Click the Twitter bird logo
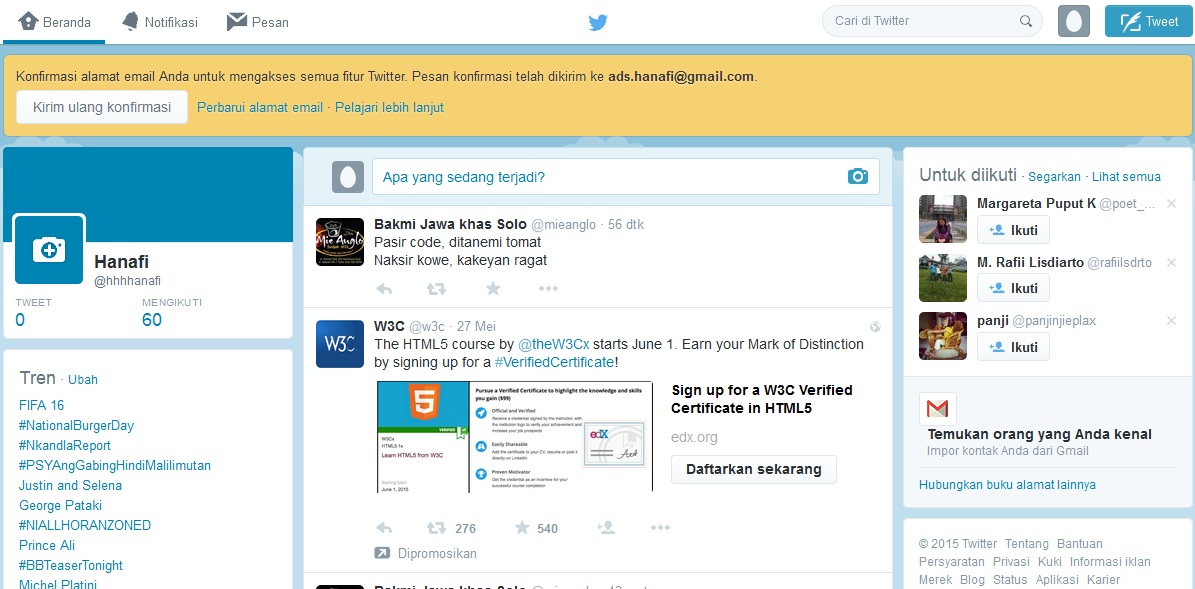 pyautogui.click(x=598, y=23)
